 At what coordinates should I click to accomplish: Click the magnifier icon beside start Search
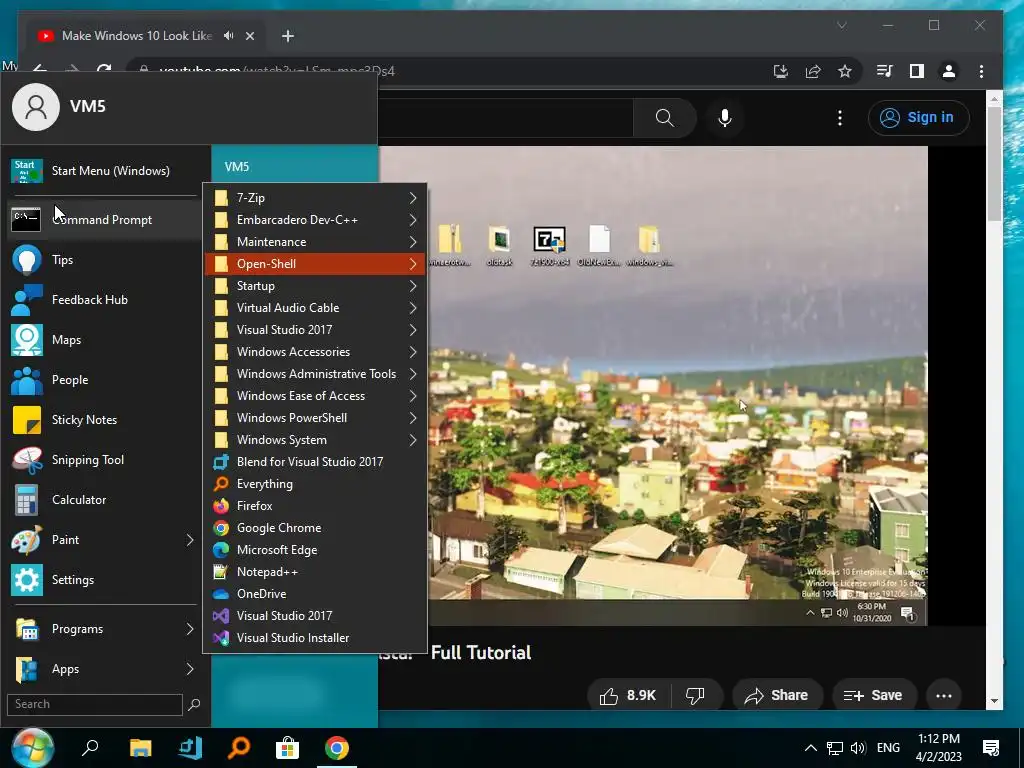point(194,705)
